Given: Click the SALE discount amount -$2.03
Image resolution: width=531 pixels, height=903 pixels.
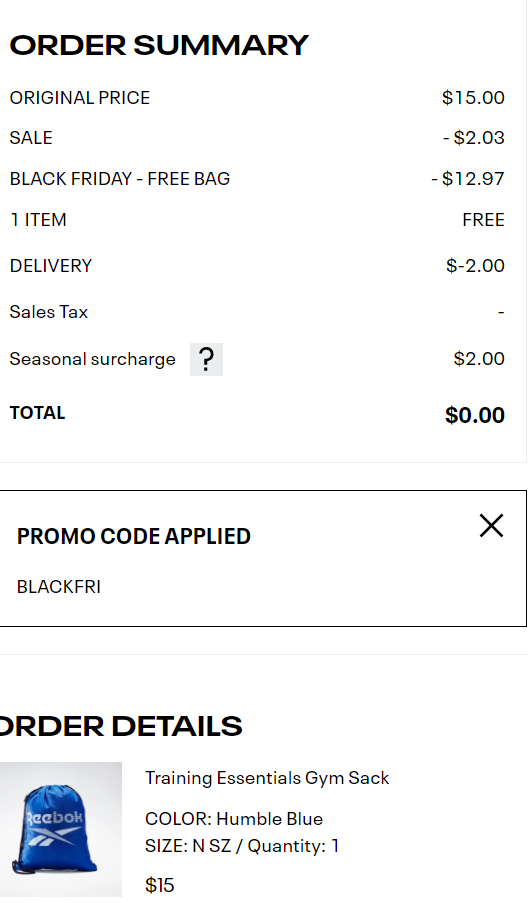Looking at the screenshot, I should [474, 138].
